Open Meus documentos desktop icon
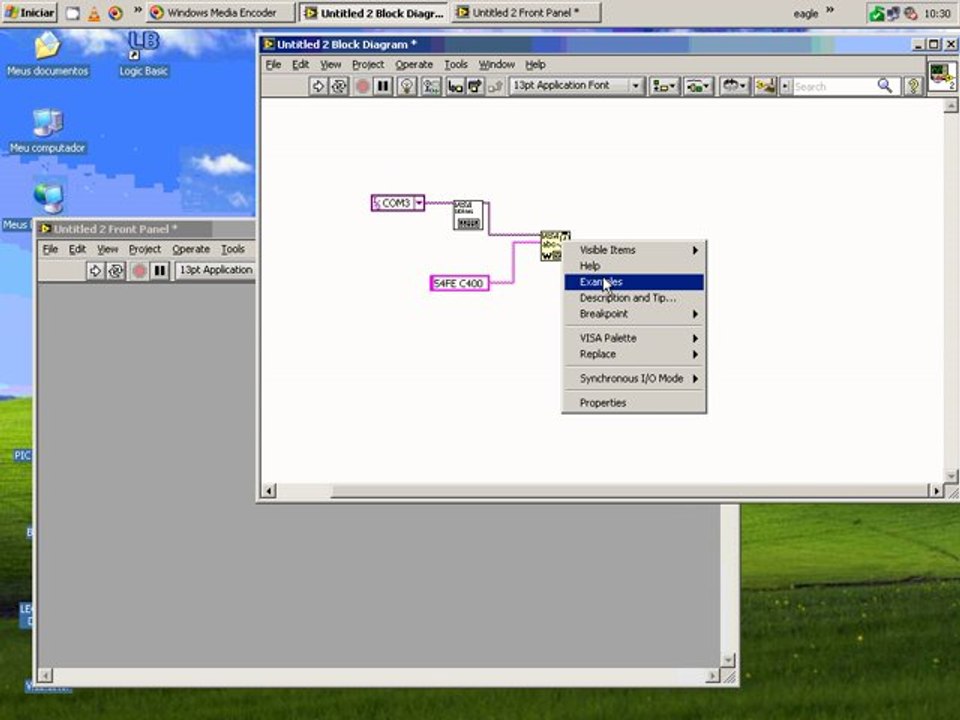The image size is (960, 720). [48, 54]
